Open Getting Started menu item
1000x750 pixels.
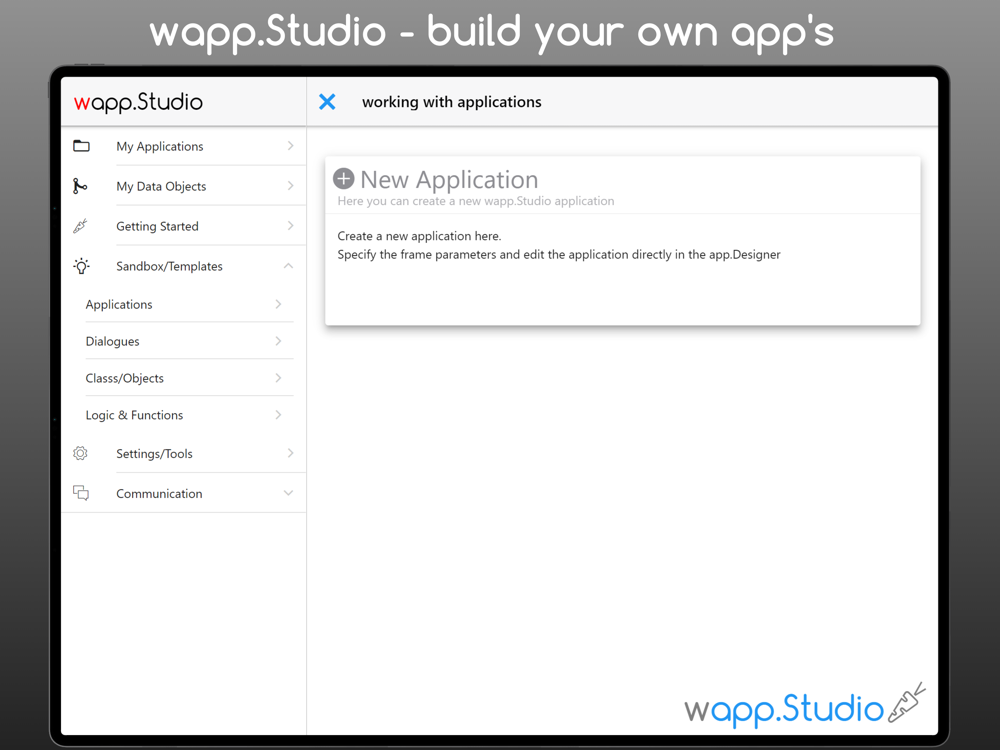(184, 226)
